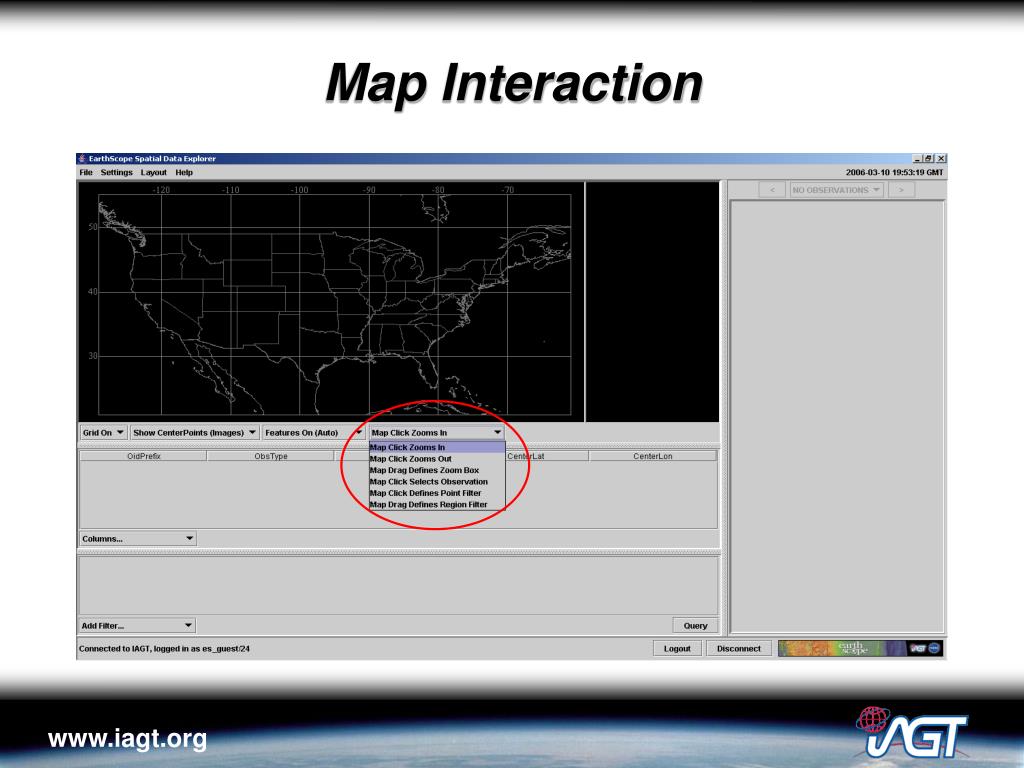This screenshot has height=768, width=1024.
Task: Open the Add Filter... dropdown
Action: (137, 626)
